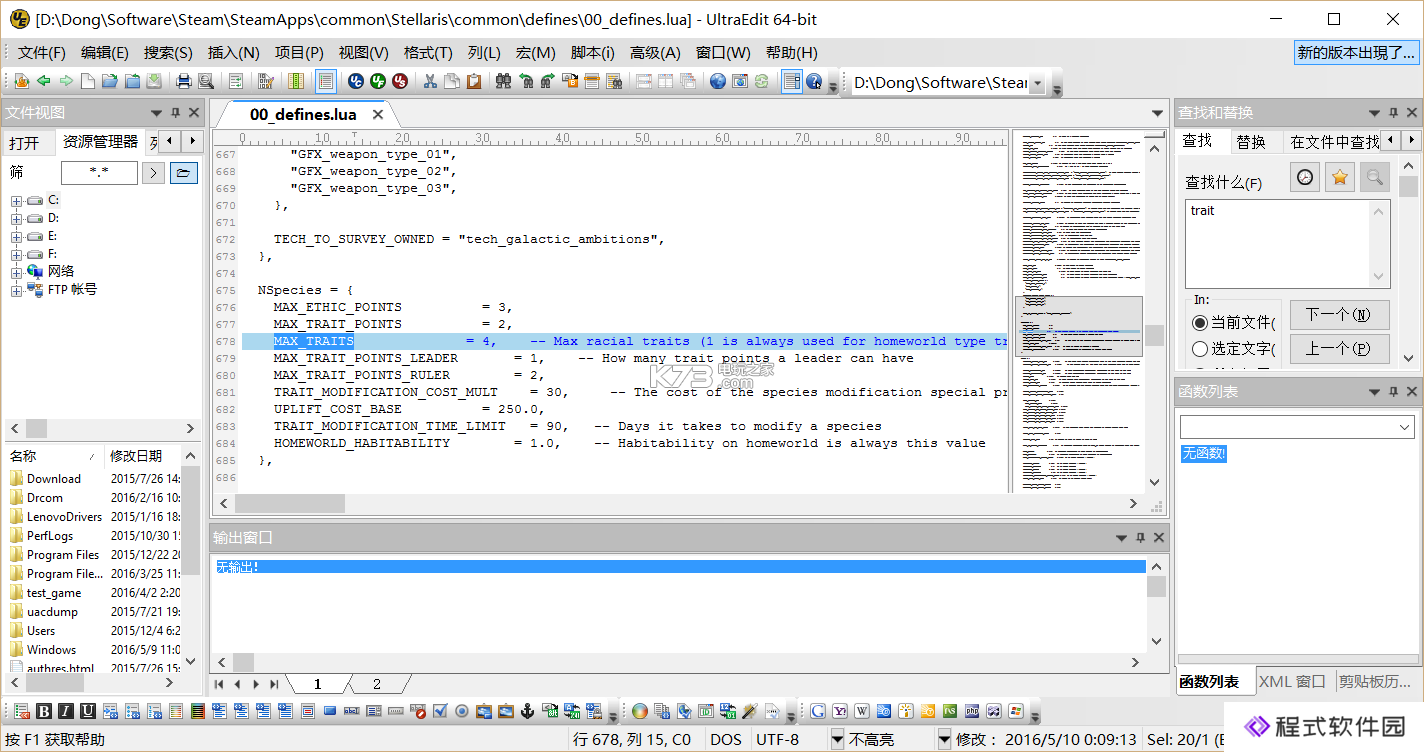Expand the D: drive tree node
Image resolution: width=1424 pixels, height=752 pixels.
tap(16, 219)
